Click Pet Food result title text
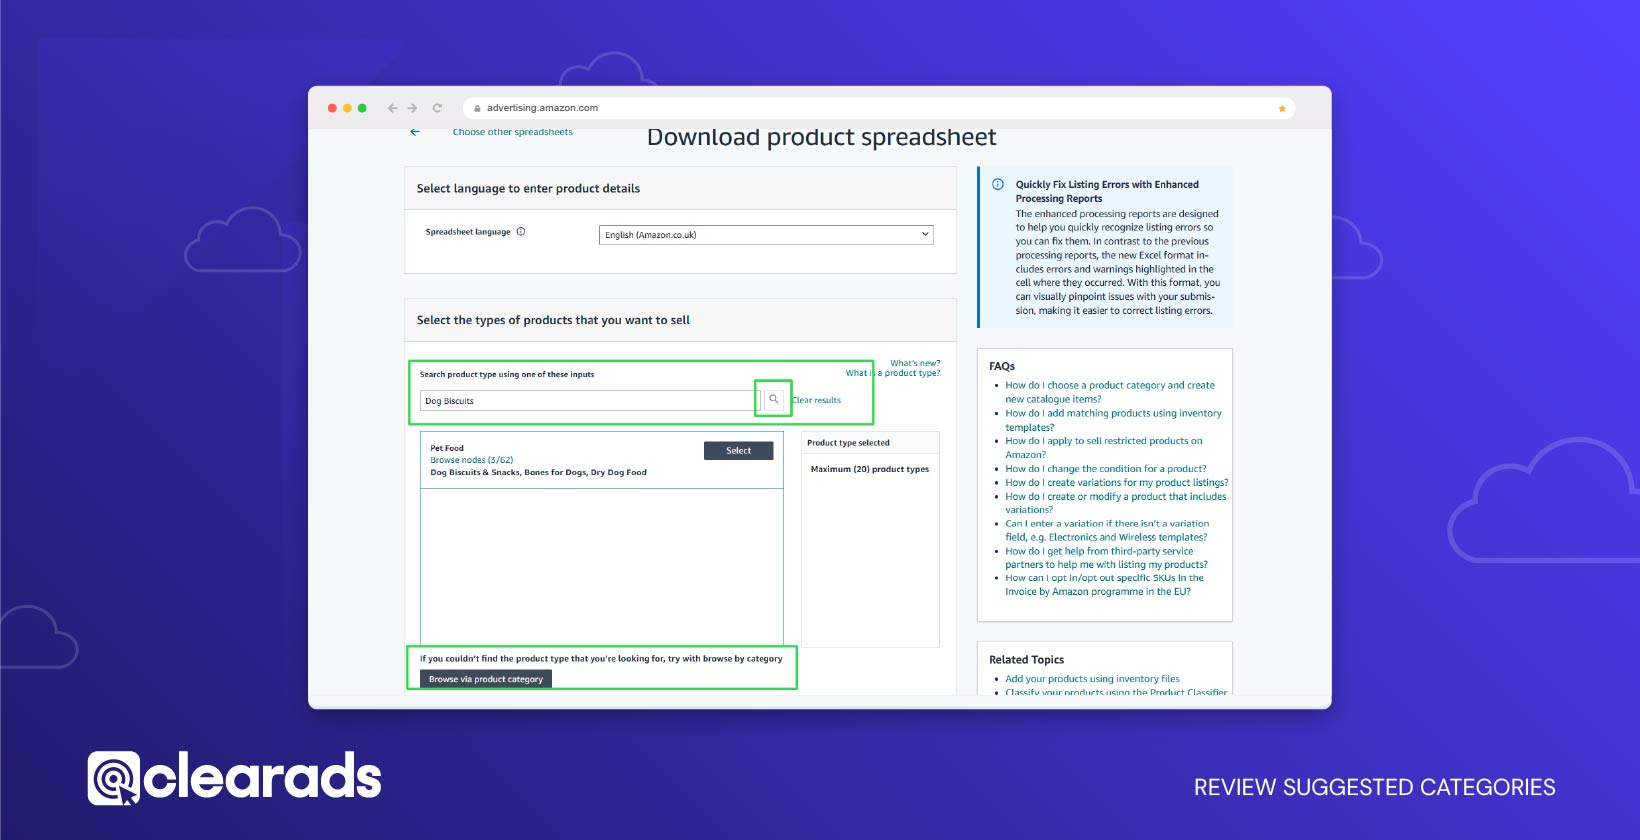Viewport: 1640px width, 840px height. (x=447, y=448)
